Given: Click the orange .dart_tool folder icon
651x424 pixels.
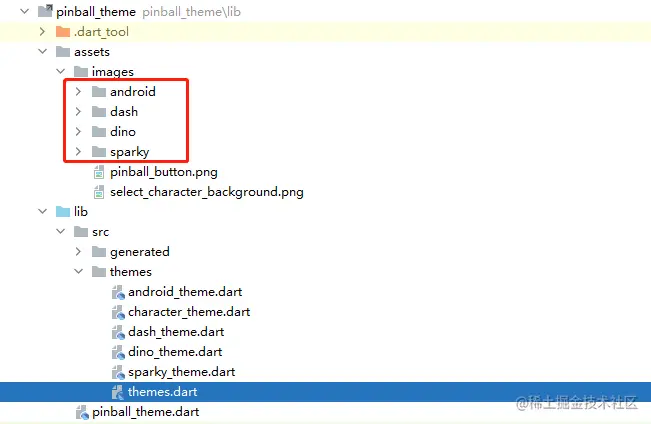Looking at the screenshot, I should 63,32.
